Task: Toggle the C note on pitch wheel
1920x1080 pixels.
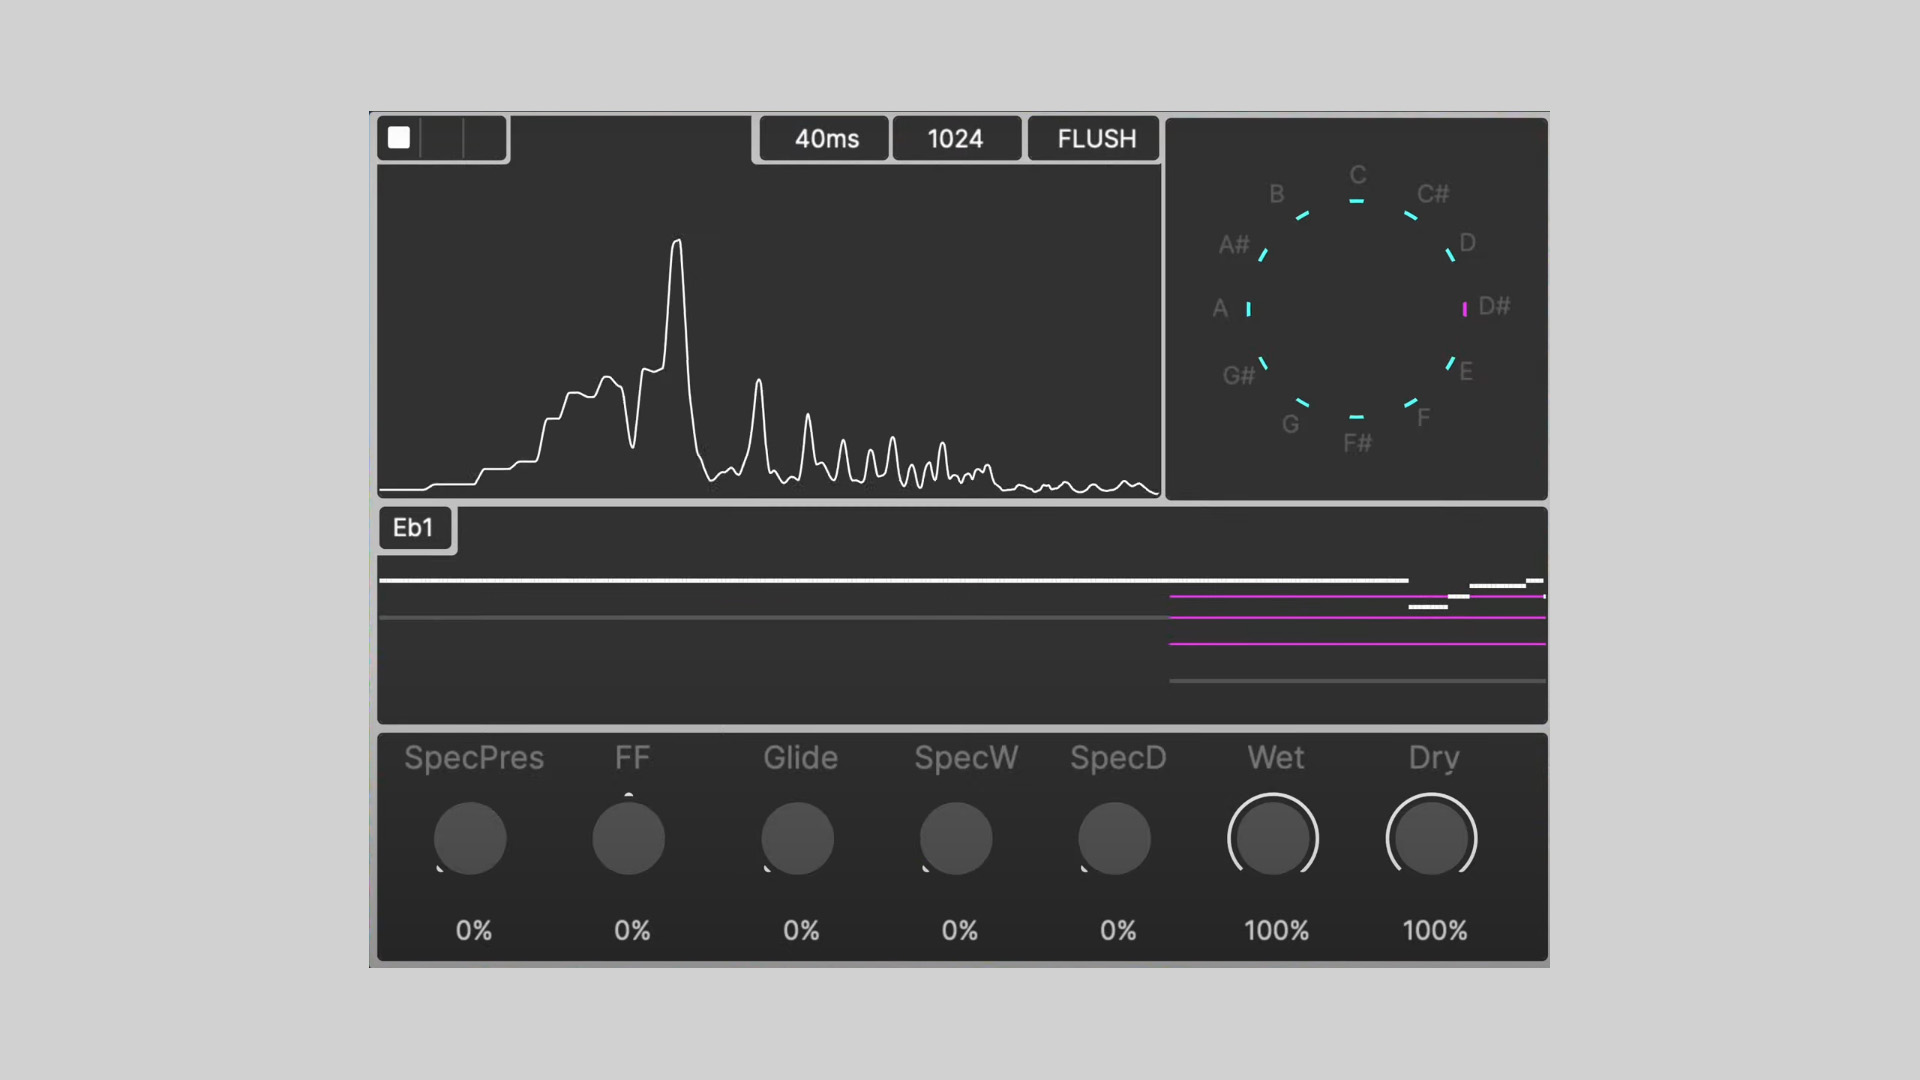Action: [x=1356, y=201]
